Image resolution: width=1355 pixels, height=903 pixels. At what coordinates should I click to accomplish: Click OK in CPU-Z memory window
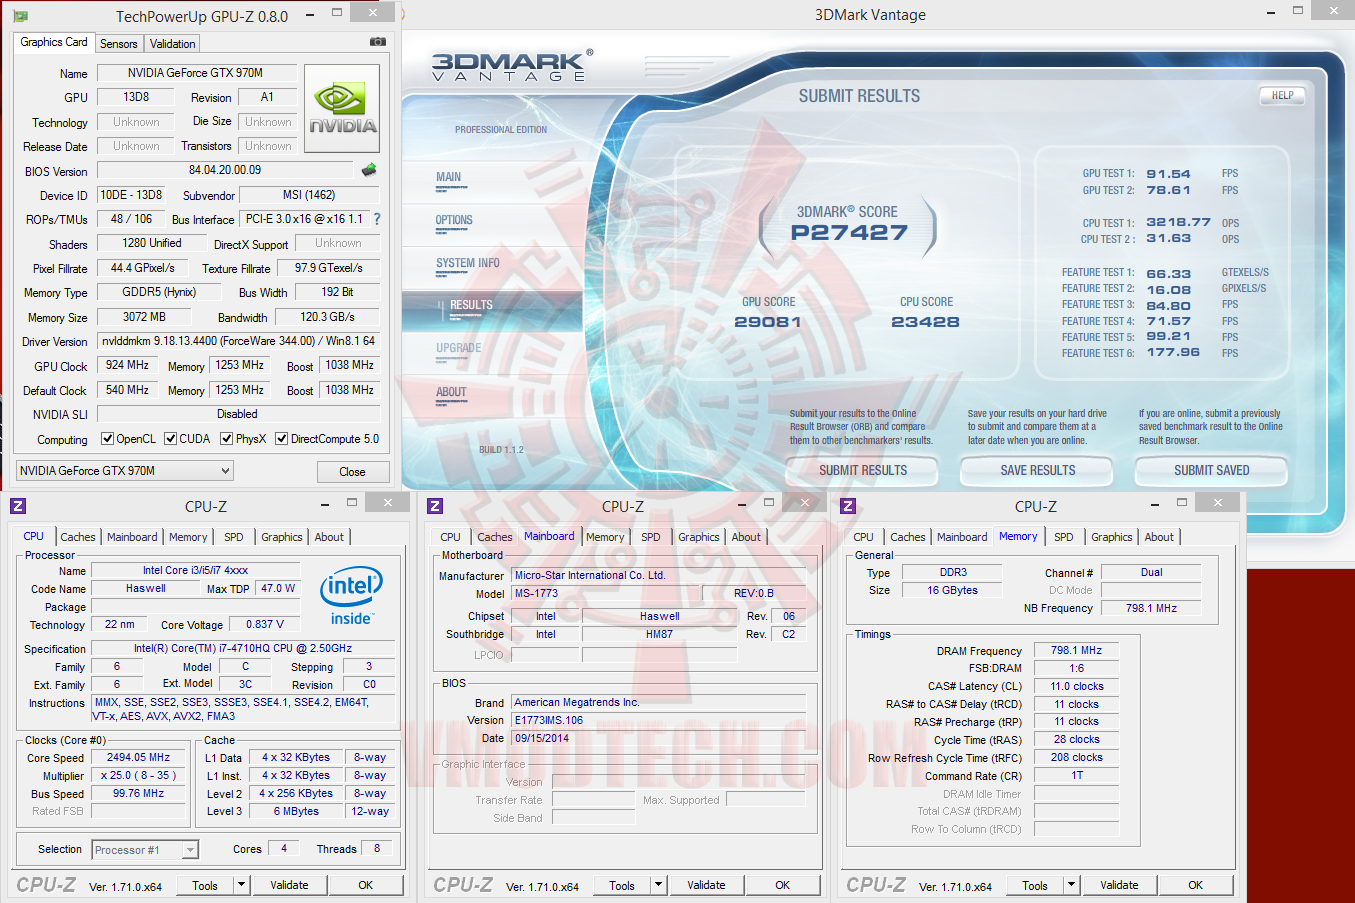pos(1196,885)
